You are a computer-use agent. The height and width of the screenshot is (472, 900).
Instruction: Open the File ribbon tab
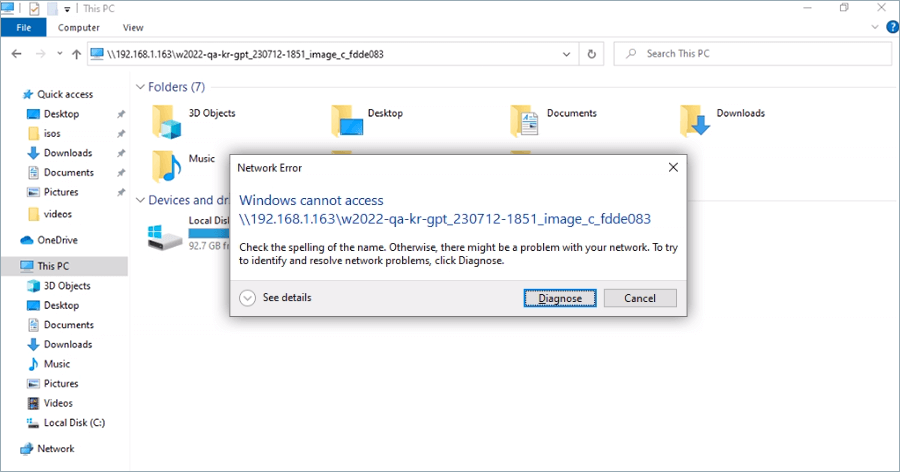coord(24,28)
